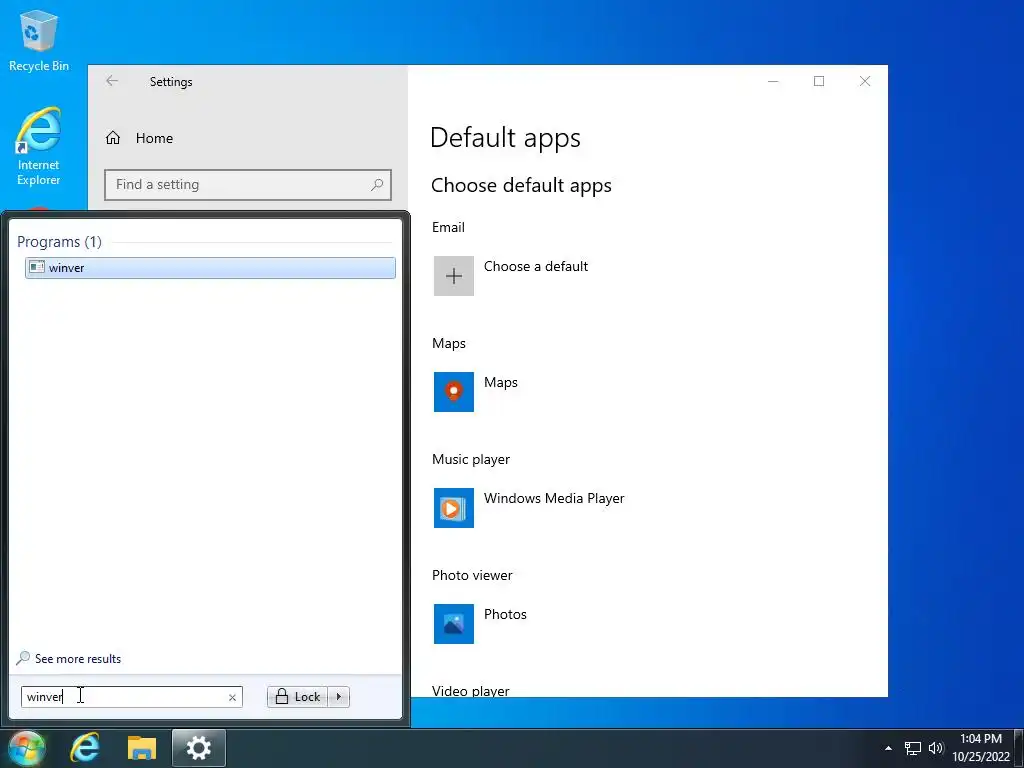
Task: Switch to Settings taskbar button
Action: [199, 748]
